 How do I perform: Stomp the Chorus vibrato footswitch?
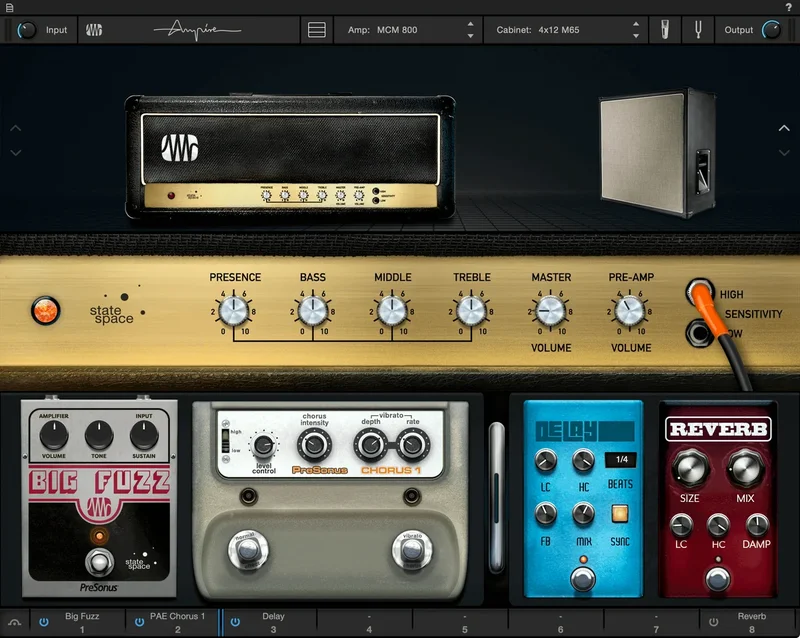[x=412, y=551]
